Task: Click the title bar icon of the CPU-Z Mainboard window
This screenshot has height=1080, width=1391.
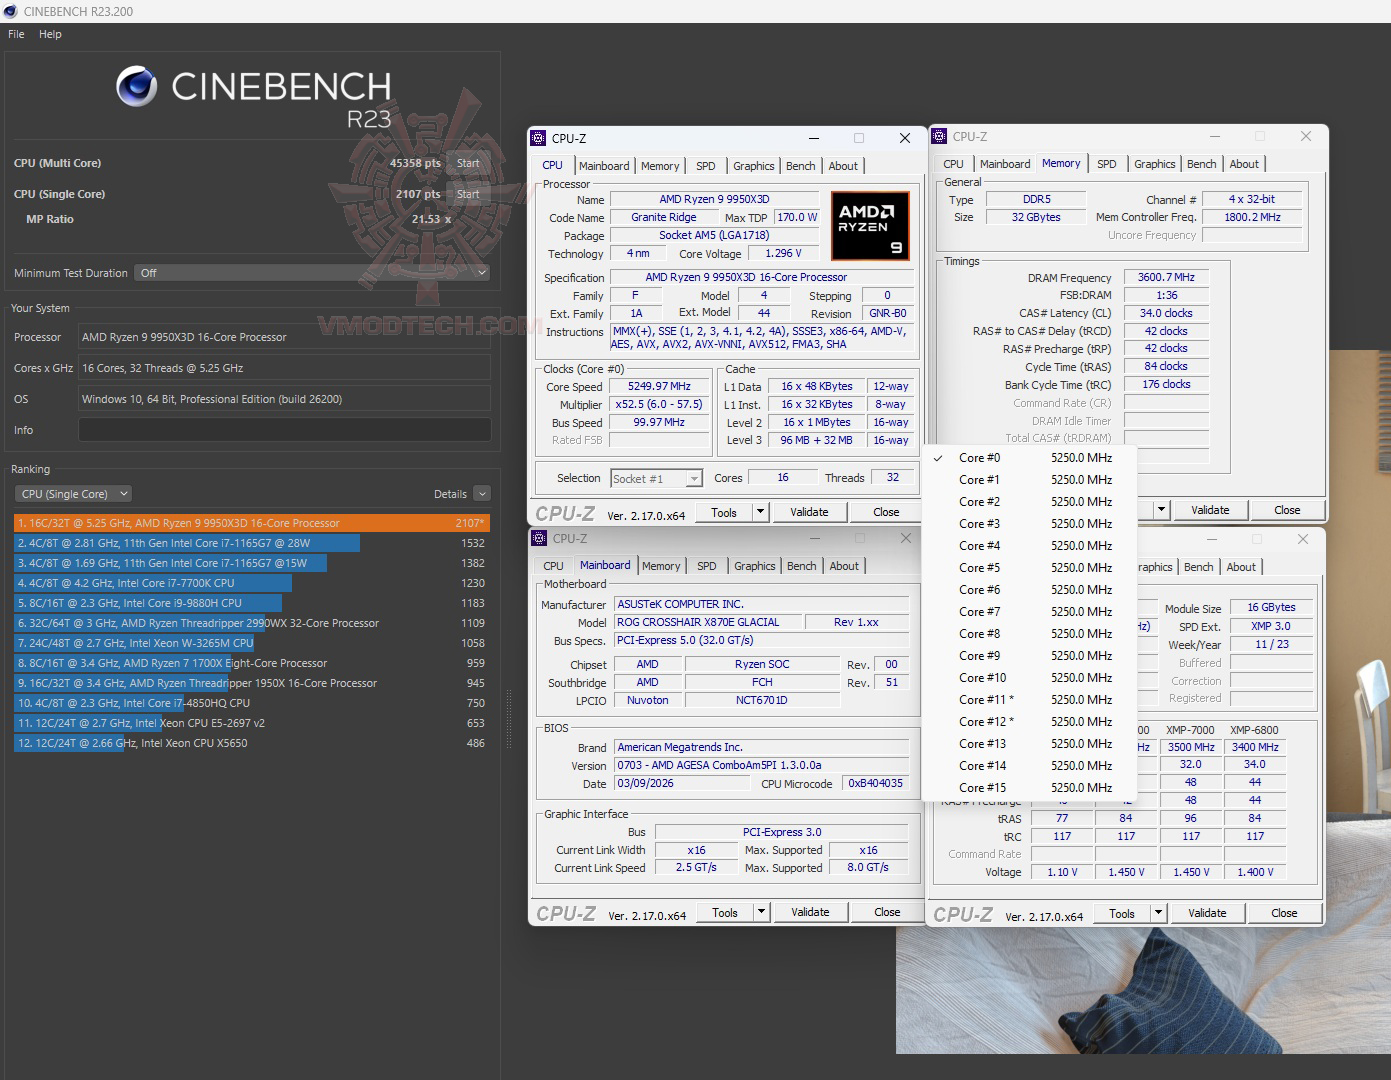Action: click(540, 538)
